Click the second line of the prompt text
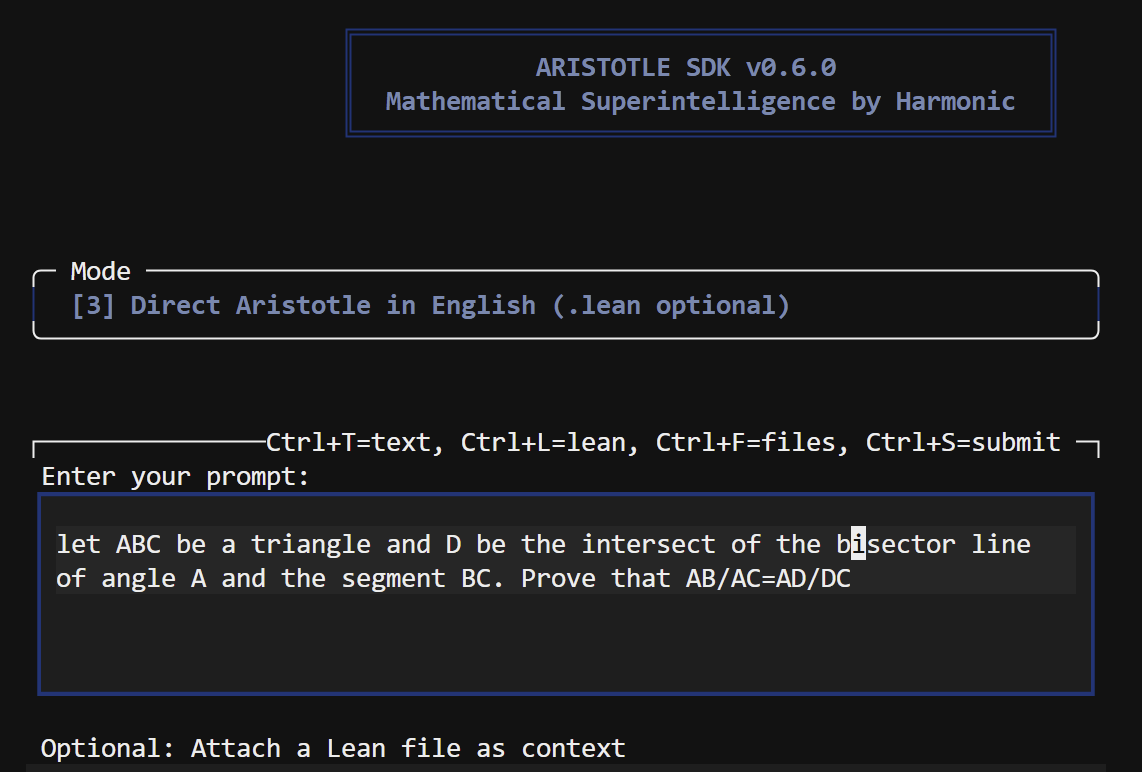This screenshot has width=1142, height=772. click(450, 578)
